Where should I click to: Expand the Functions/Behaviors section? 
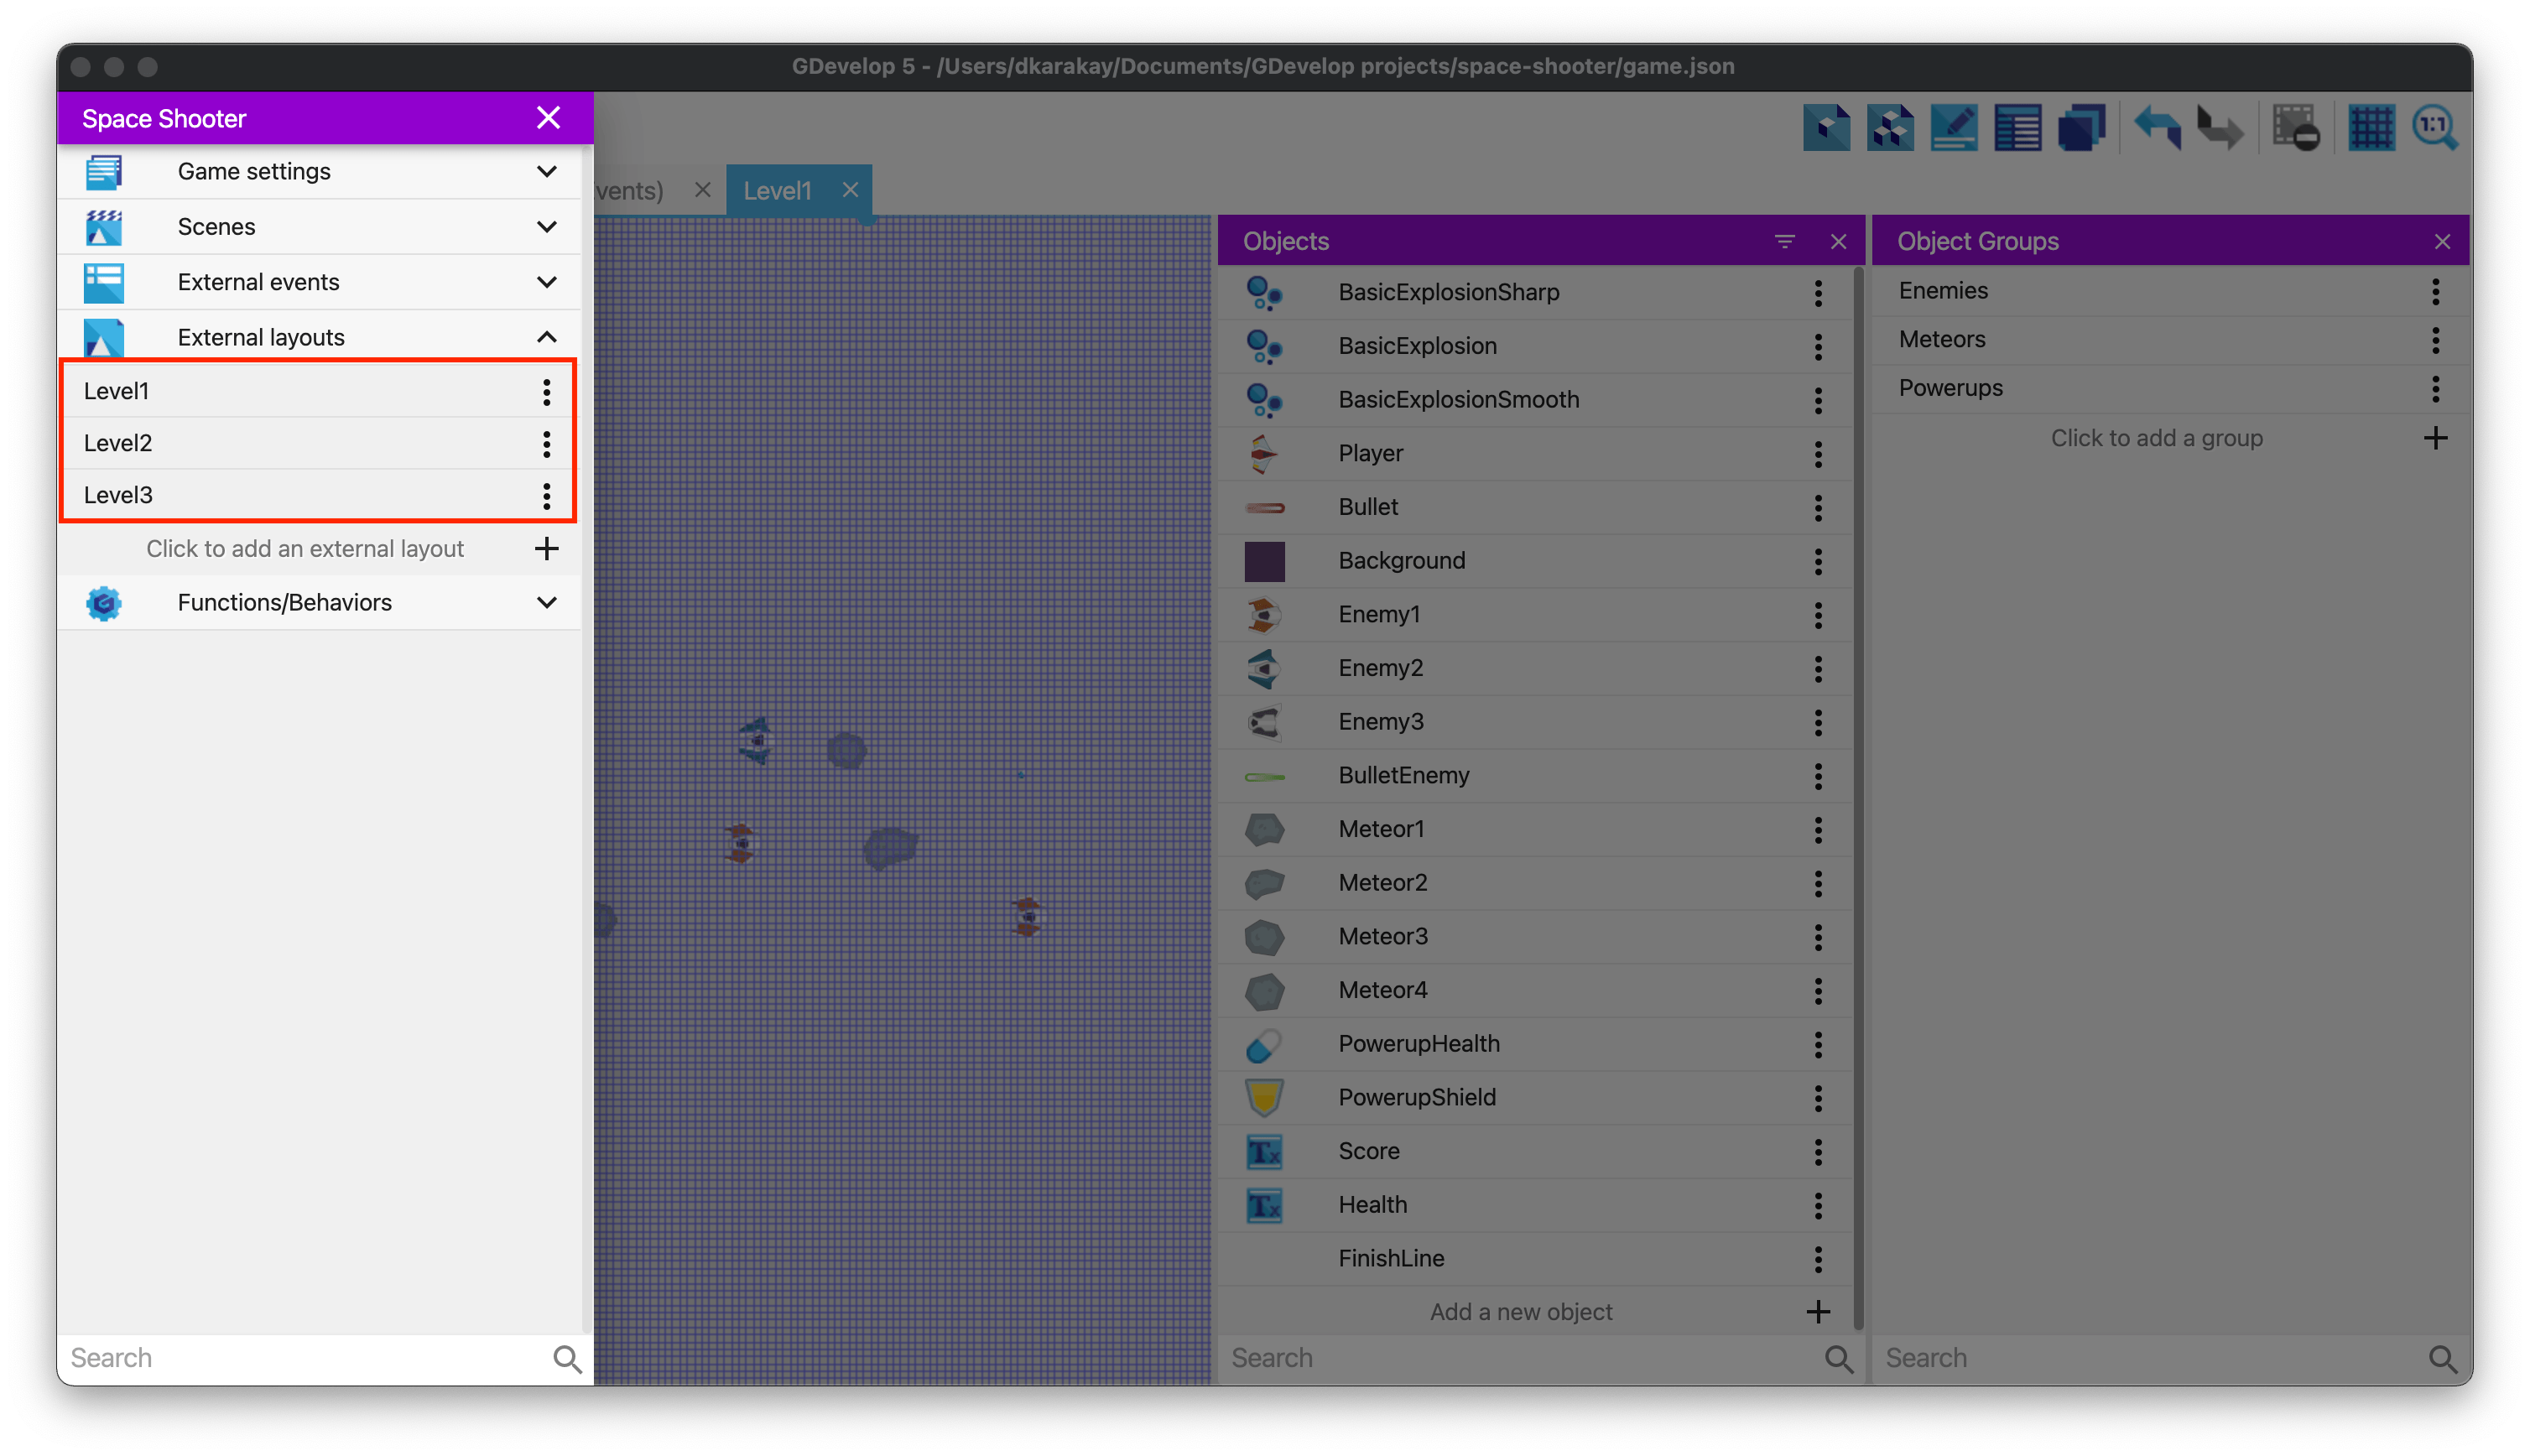click(x=546, y=602)
